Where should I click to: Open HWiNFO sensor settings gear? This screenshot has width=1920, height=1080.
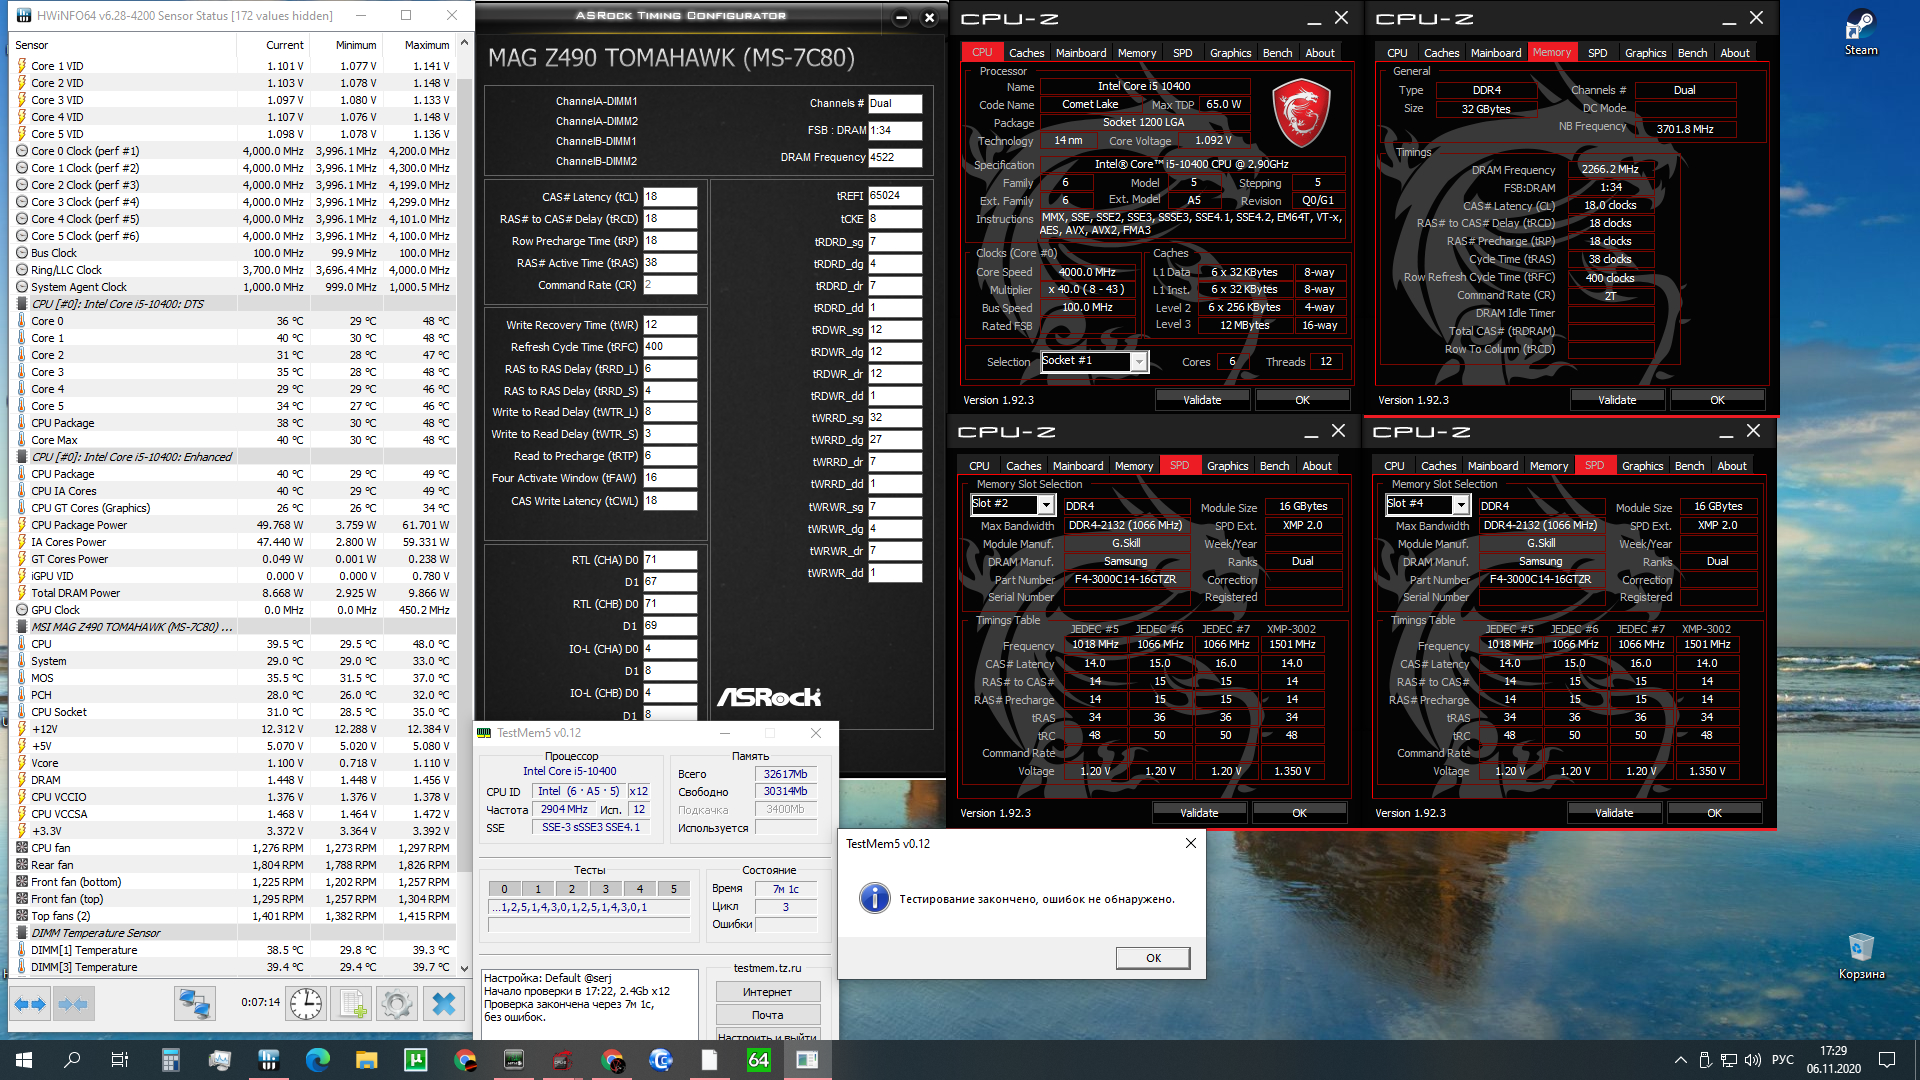(397, 1004)
